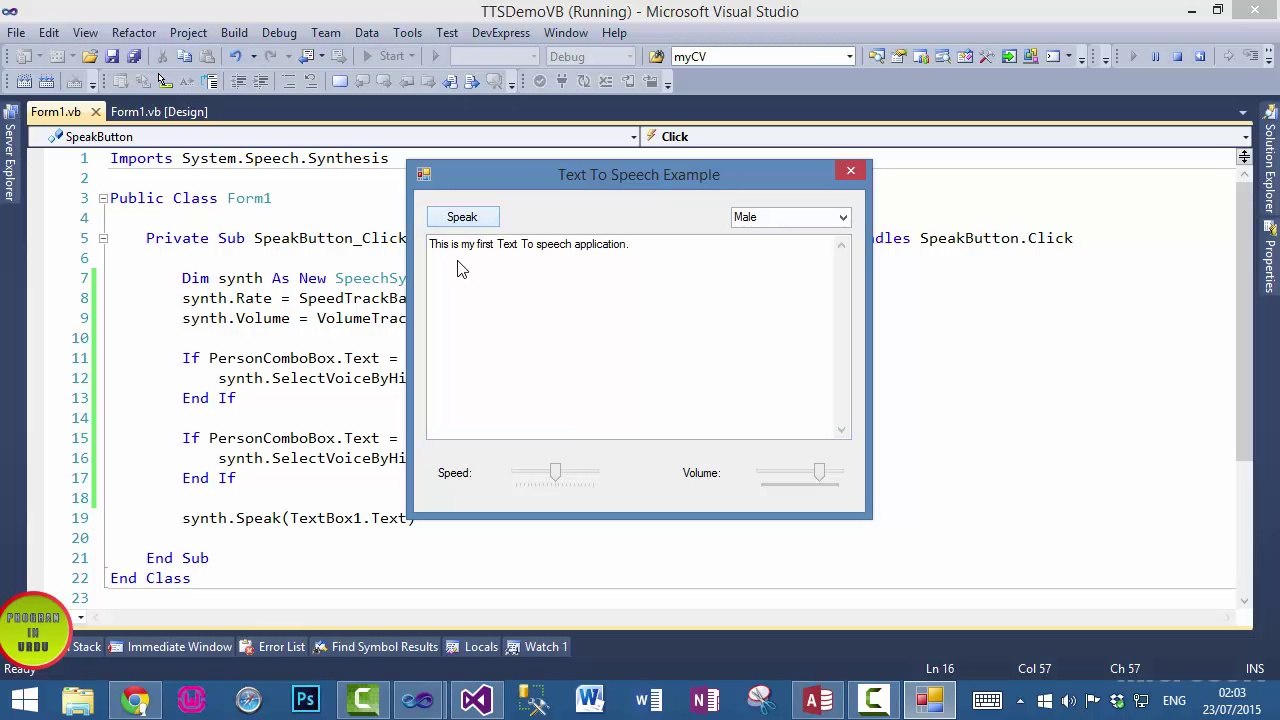This screenshot has height=720, width=1280.
Task: Open the DevExpress menu
Action: point(500,33)
